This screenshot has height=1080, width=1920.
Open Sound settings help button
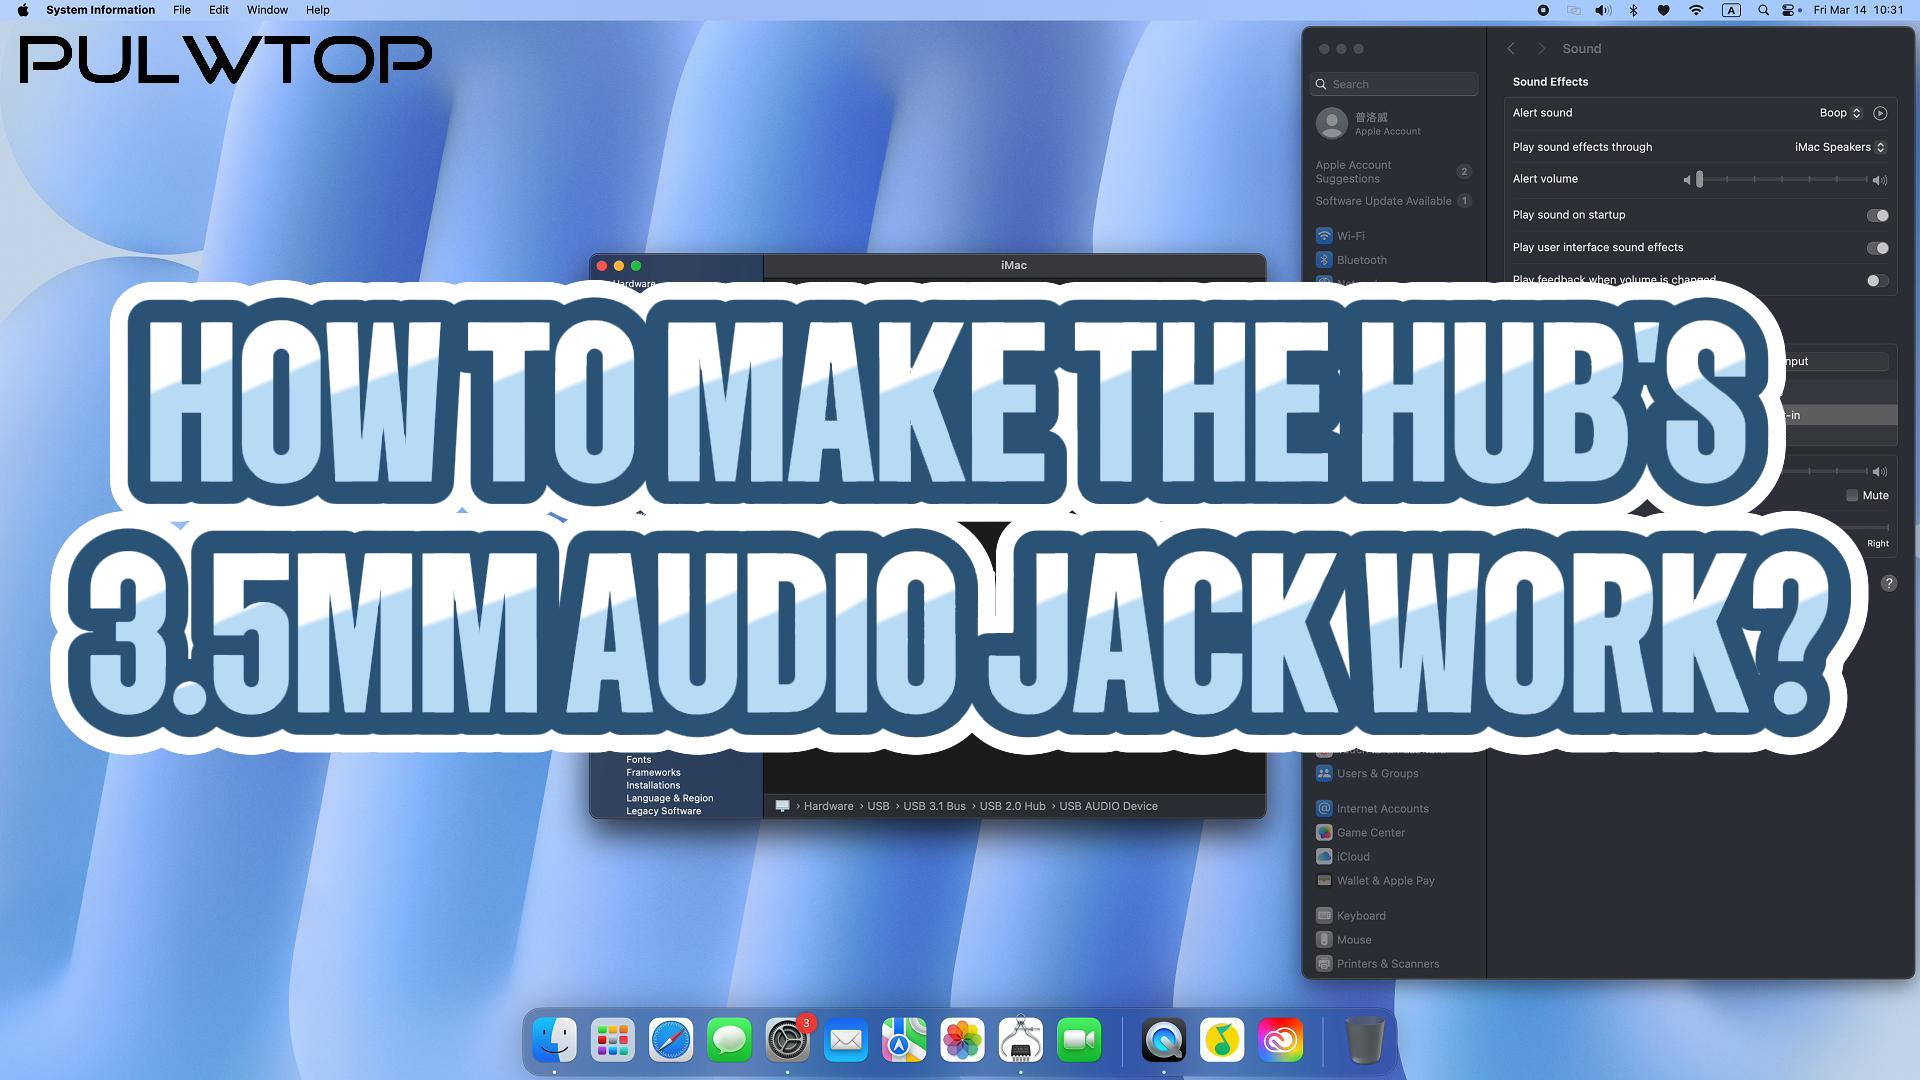coord(1889,583)
